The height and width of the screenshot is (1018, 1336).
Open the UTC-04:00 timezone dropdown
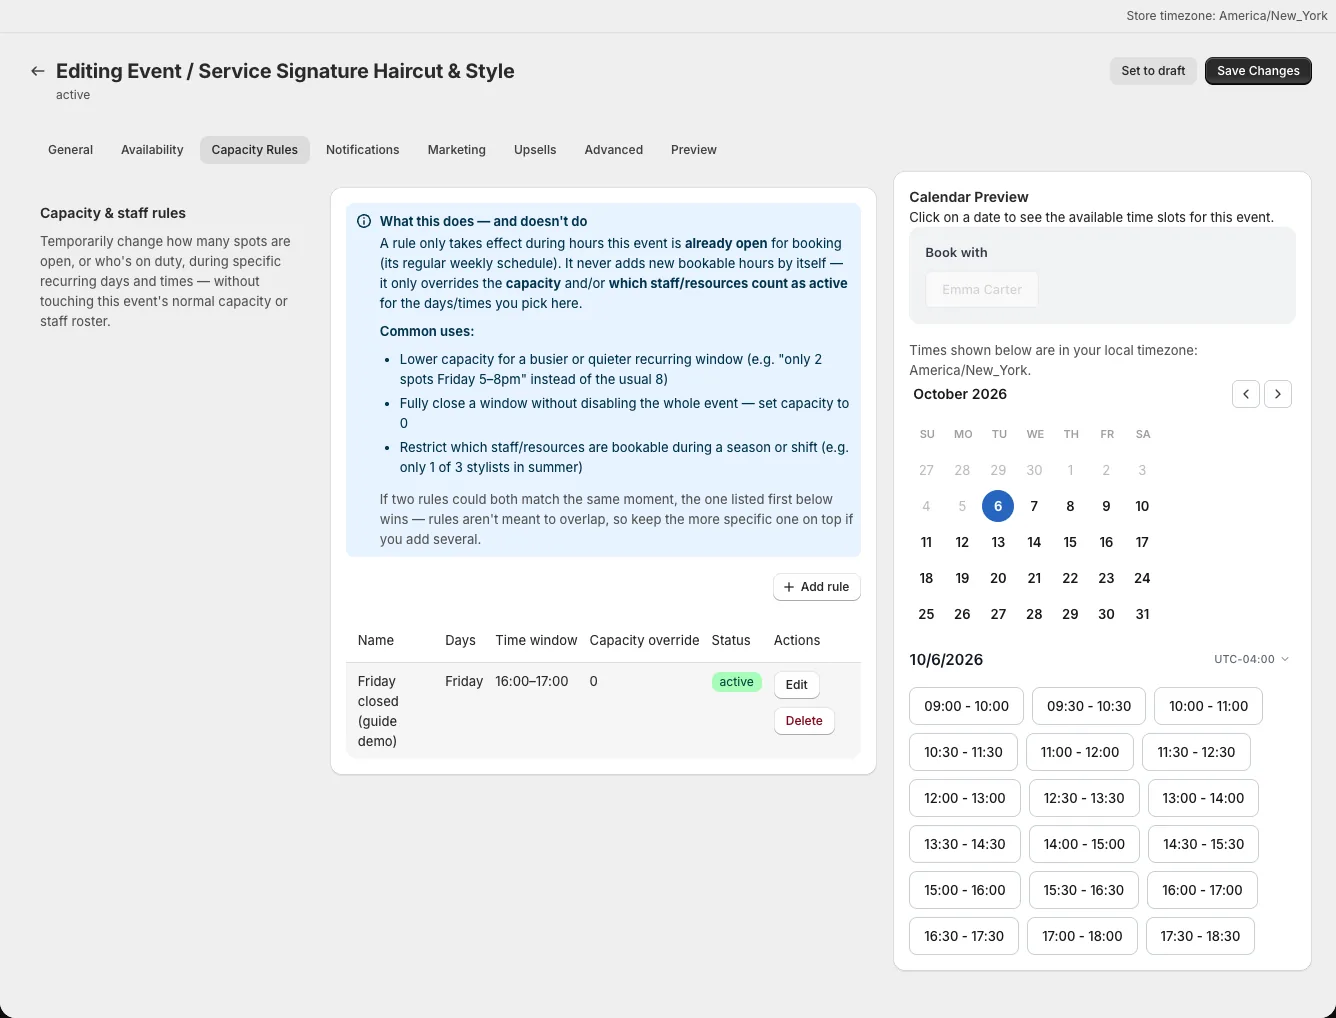pyautogui.click(x=1252, y=659)
